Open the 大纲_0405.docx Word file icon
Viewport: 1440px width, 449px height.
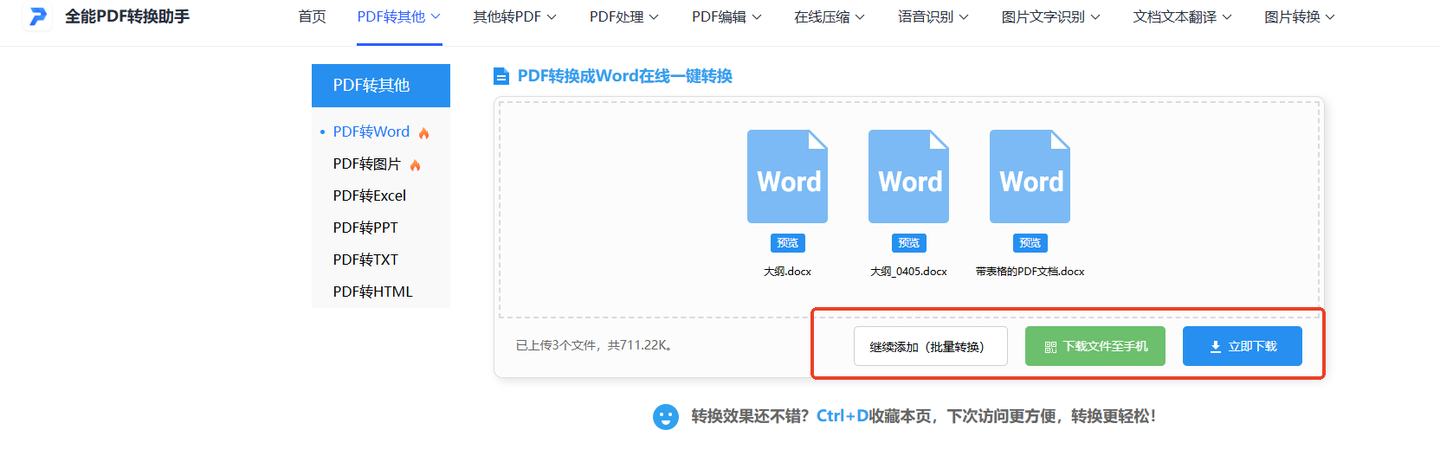908,176
